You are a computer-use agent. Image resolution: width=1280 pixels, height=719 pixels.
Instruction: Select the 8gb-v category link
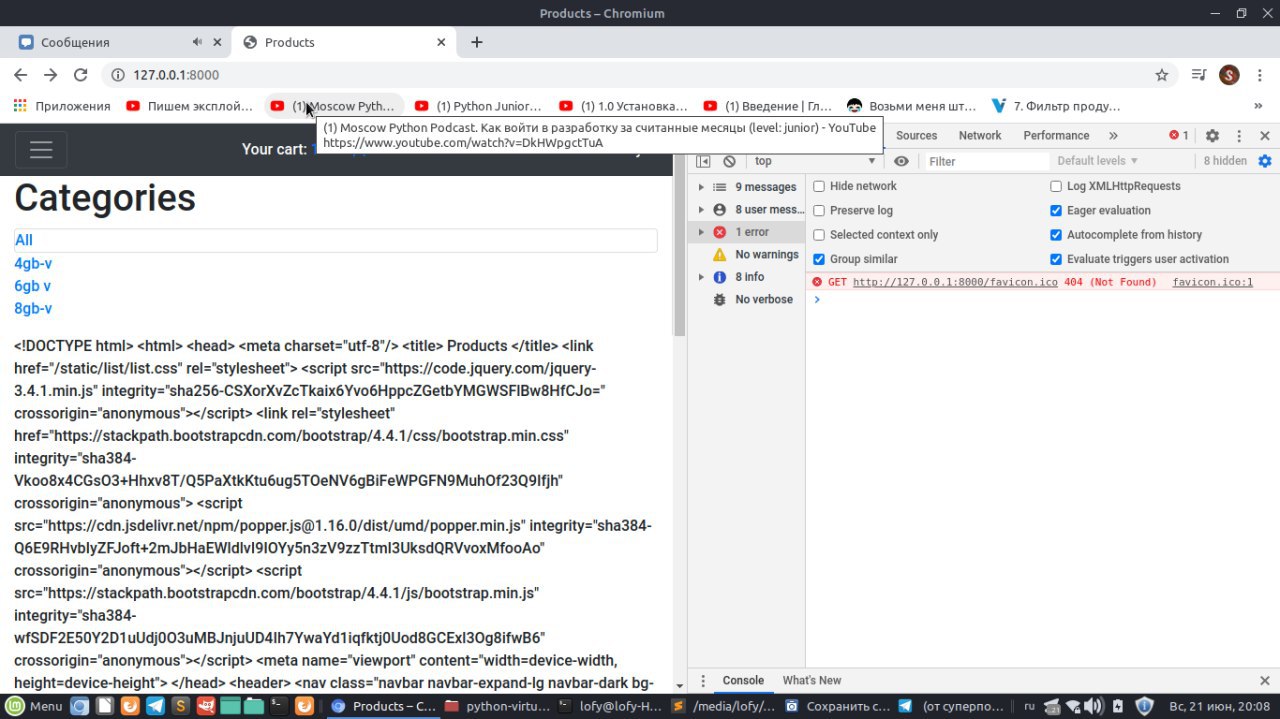(x=33, y=309)
